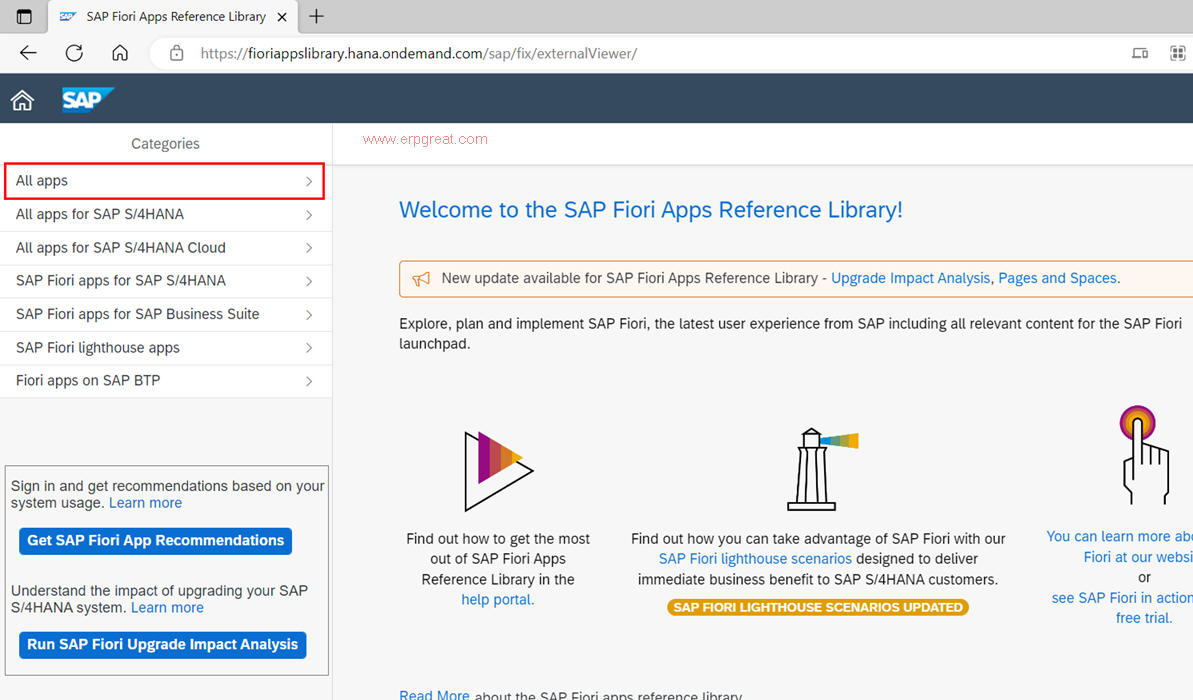Open SAP Fiori apps for SAP S/4HANA
Image resolution: width=1193 pixels, height=700 pixels.
(166, 281)
